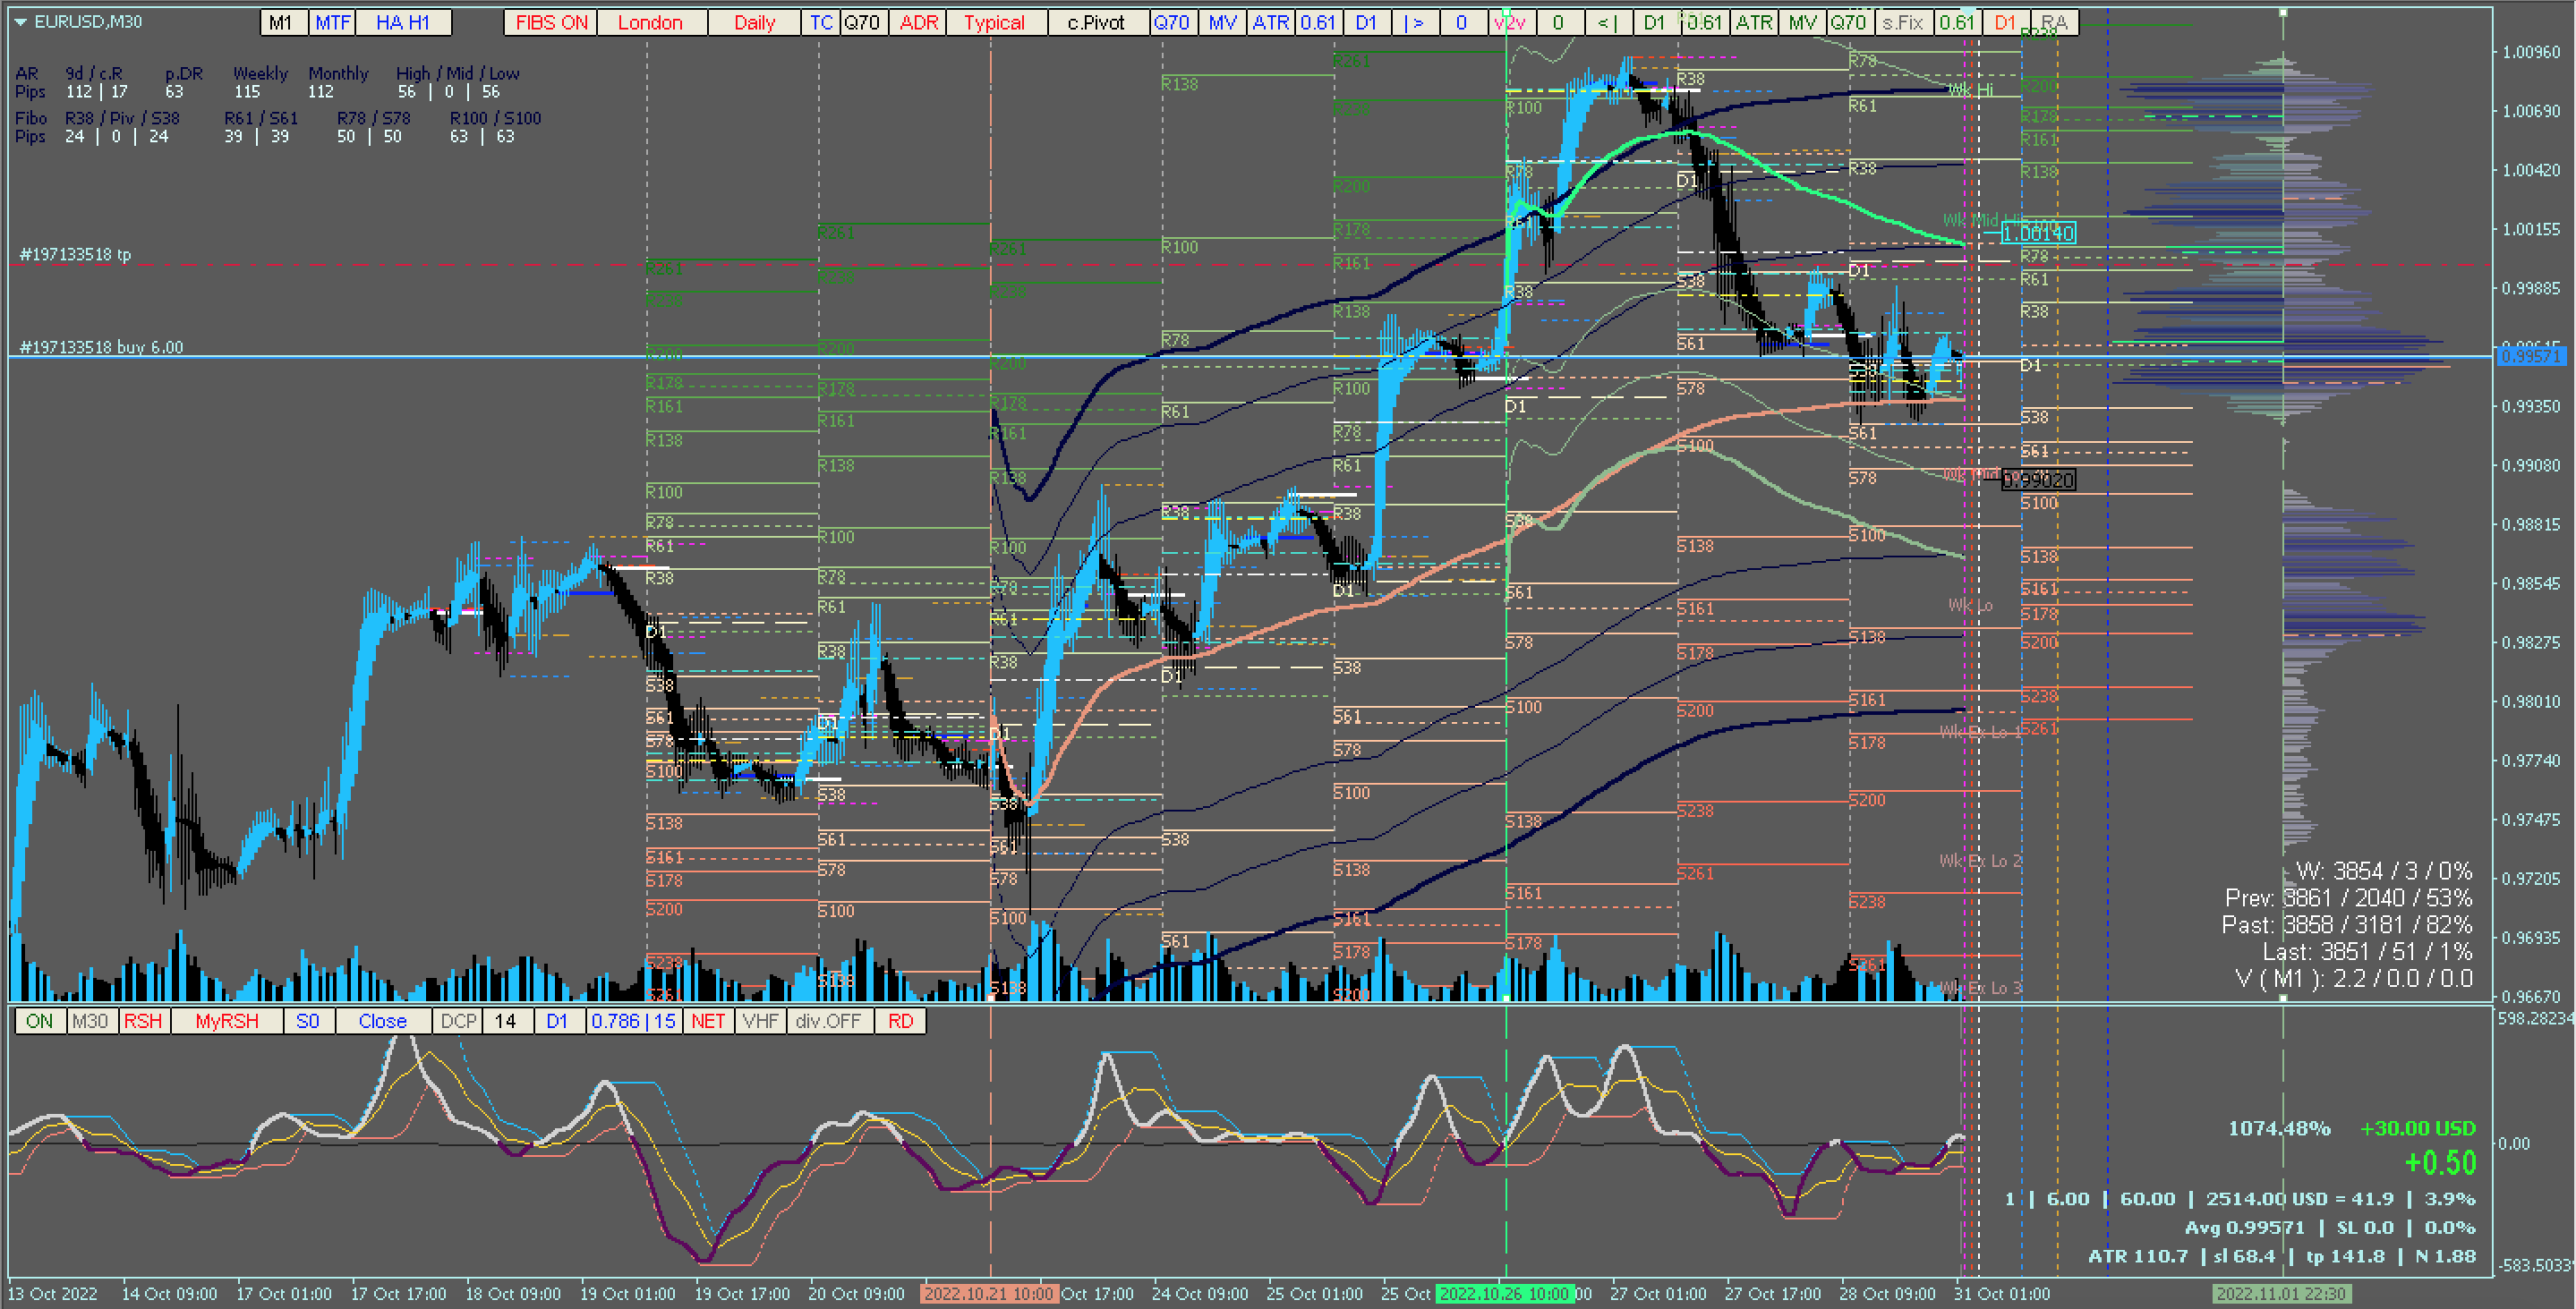This screenshot has height=1309, width=2576.
Task: Click the blue 0.99571 current price label
Action: [2531, 356]
